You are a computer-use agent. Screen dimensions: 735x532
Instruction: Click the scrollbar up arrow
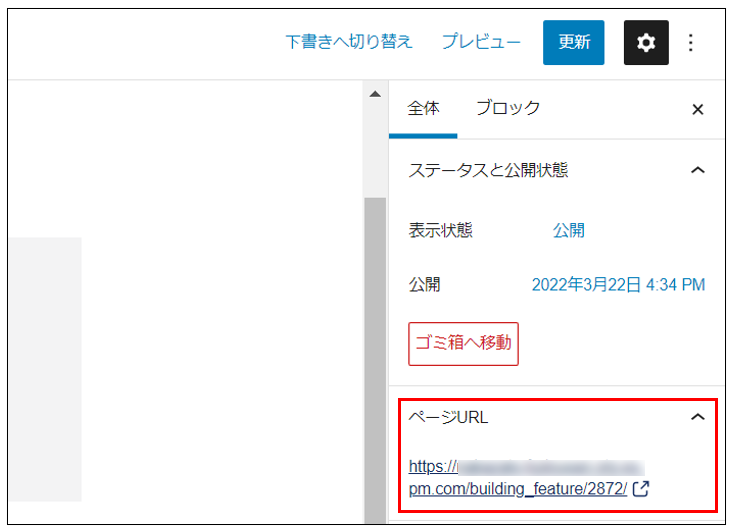coord(375,94)
